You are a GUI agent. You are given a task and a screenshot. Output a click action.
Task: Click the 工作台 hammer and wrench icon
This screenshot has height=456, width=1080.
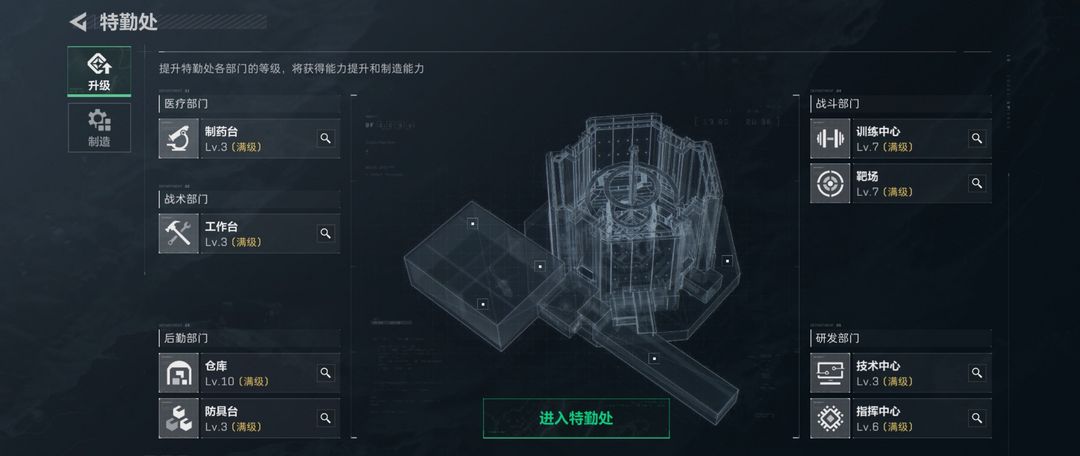click(x=178, y=234)
